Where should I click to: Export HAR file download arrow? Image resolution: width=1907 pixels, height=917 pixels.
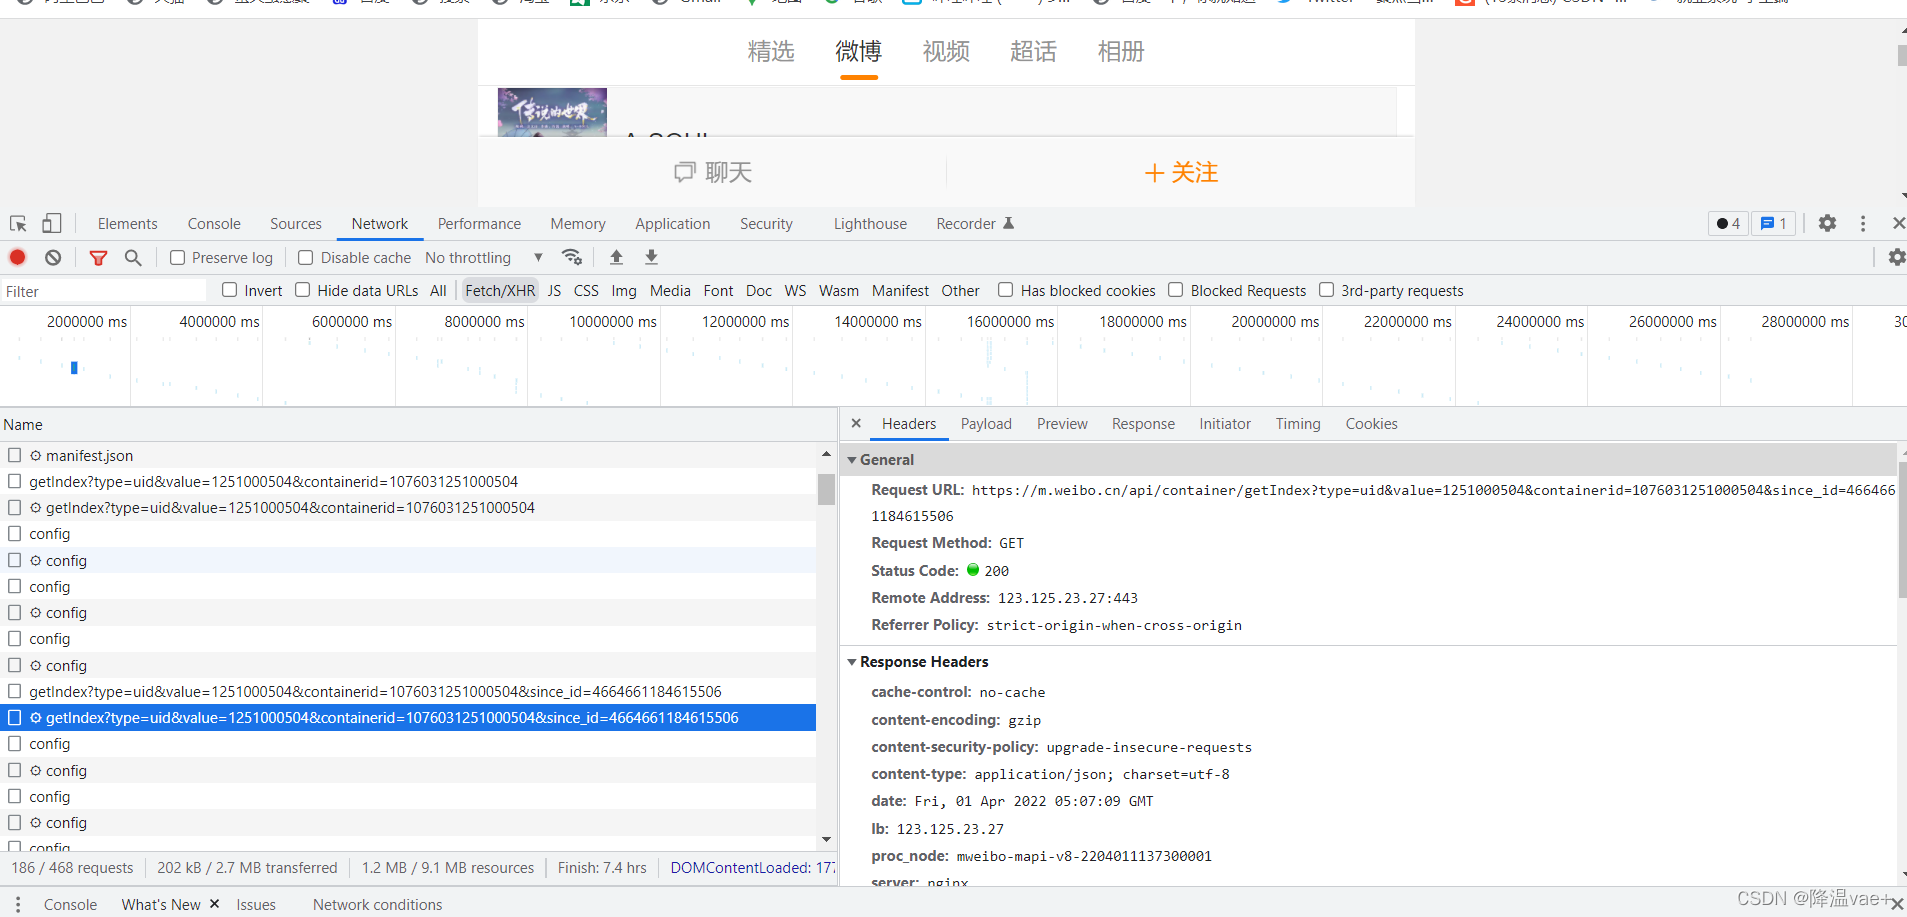tap(651, 258)
